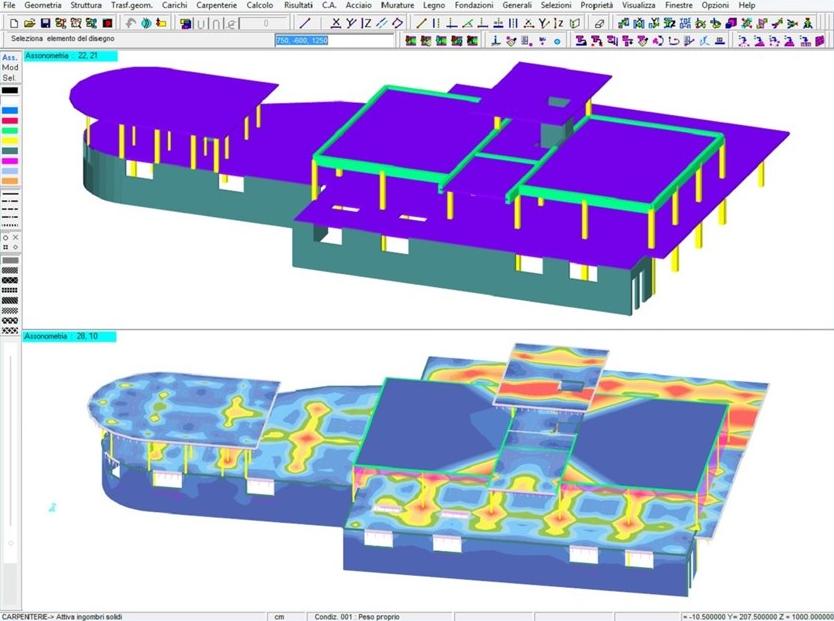This screenshot has height=621, width=834.
Task: Pick the yellow color swatch in the palette
Action: [x=10, y=138]
